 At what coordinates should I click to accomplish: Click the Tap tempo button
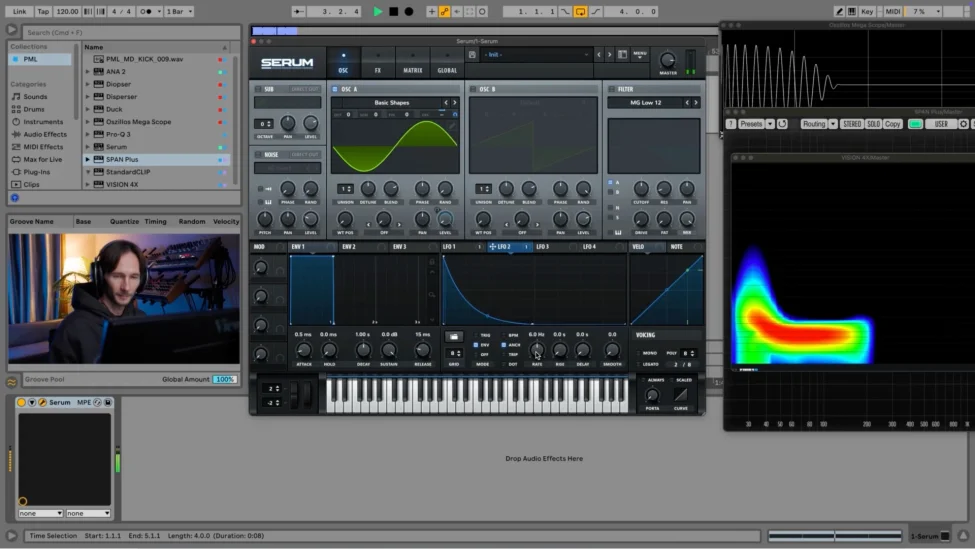(x=43, y=11)
